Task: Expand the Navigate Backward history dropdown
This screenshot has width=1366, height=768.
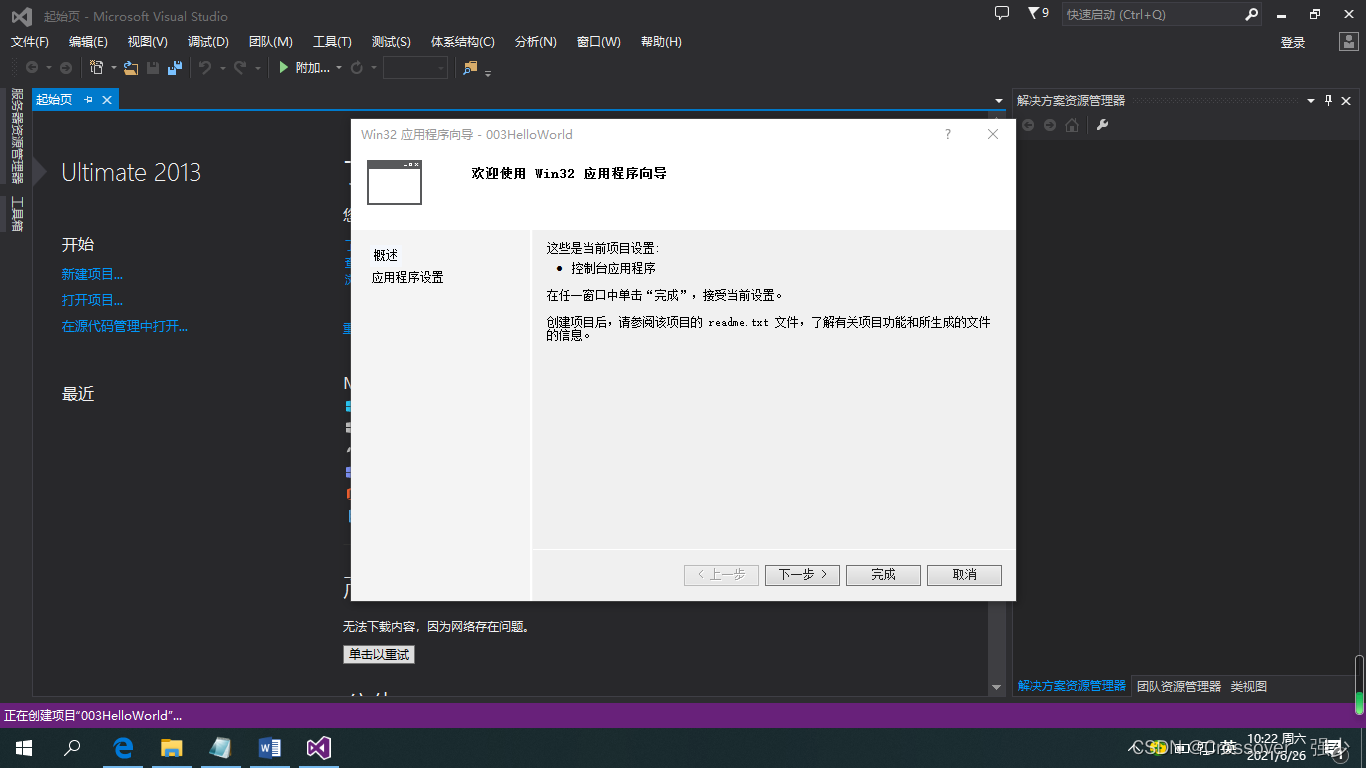Action: pyautogui.click(x=48, y=68)
